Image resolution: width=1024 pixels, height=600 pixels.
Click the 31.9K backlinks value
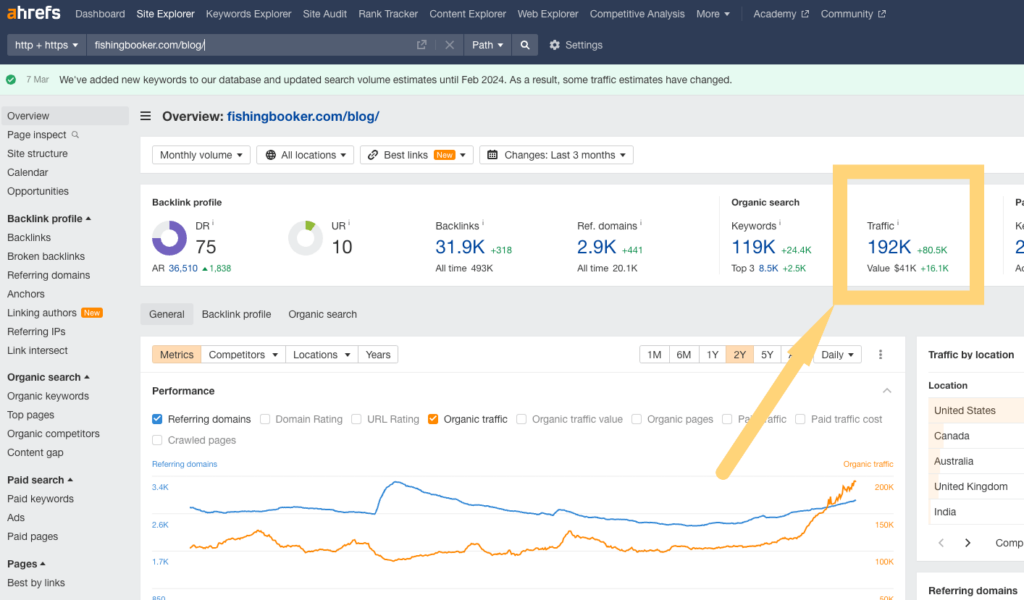(x=460, y=247)
